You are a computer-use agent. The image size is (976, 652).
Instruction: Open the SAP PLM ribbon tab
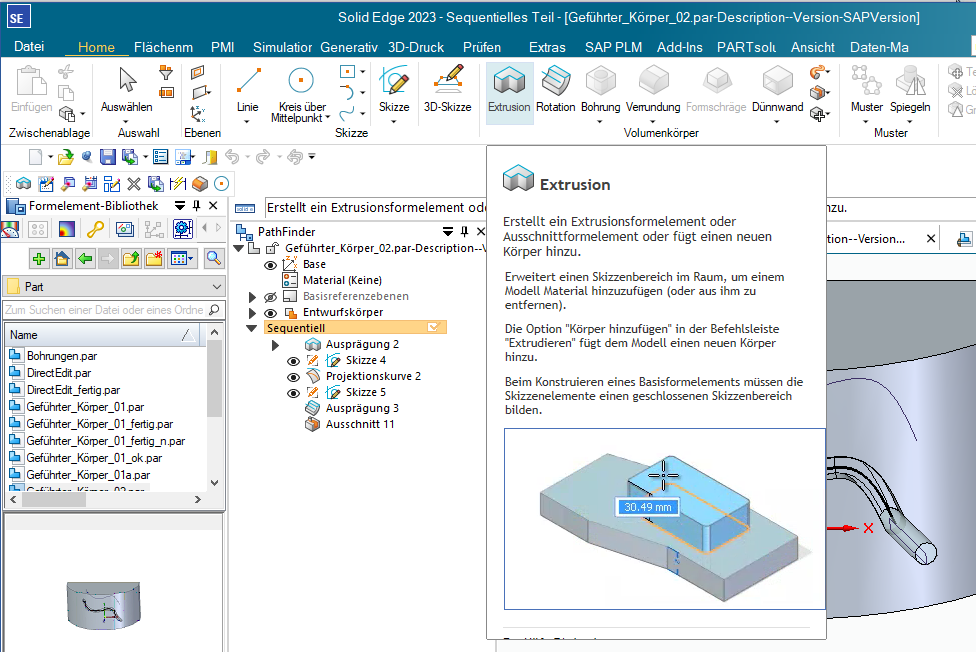click(x=613, y=47)
